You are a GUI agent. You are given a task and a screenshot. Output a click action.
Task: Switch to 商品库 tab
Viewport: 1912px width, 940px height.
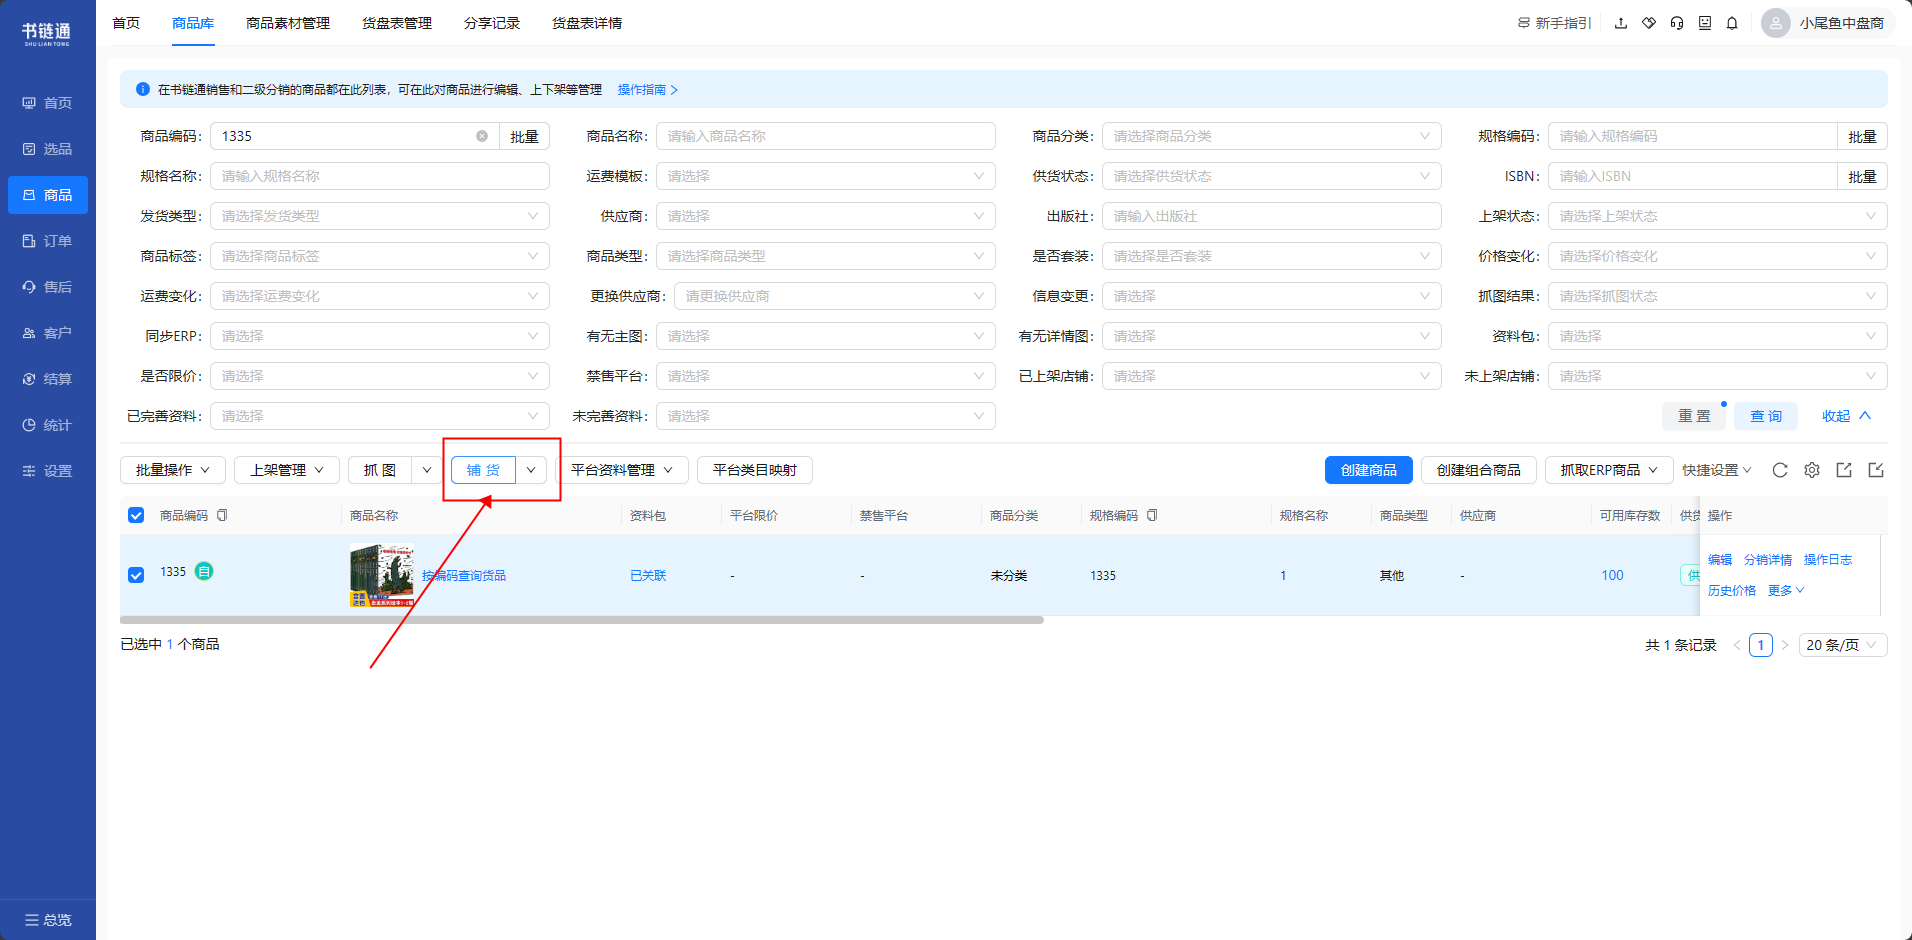tap(193, 23)
